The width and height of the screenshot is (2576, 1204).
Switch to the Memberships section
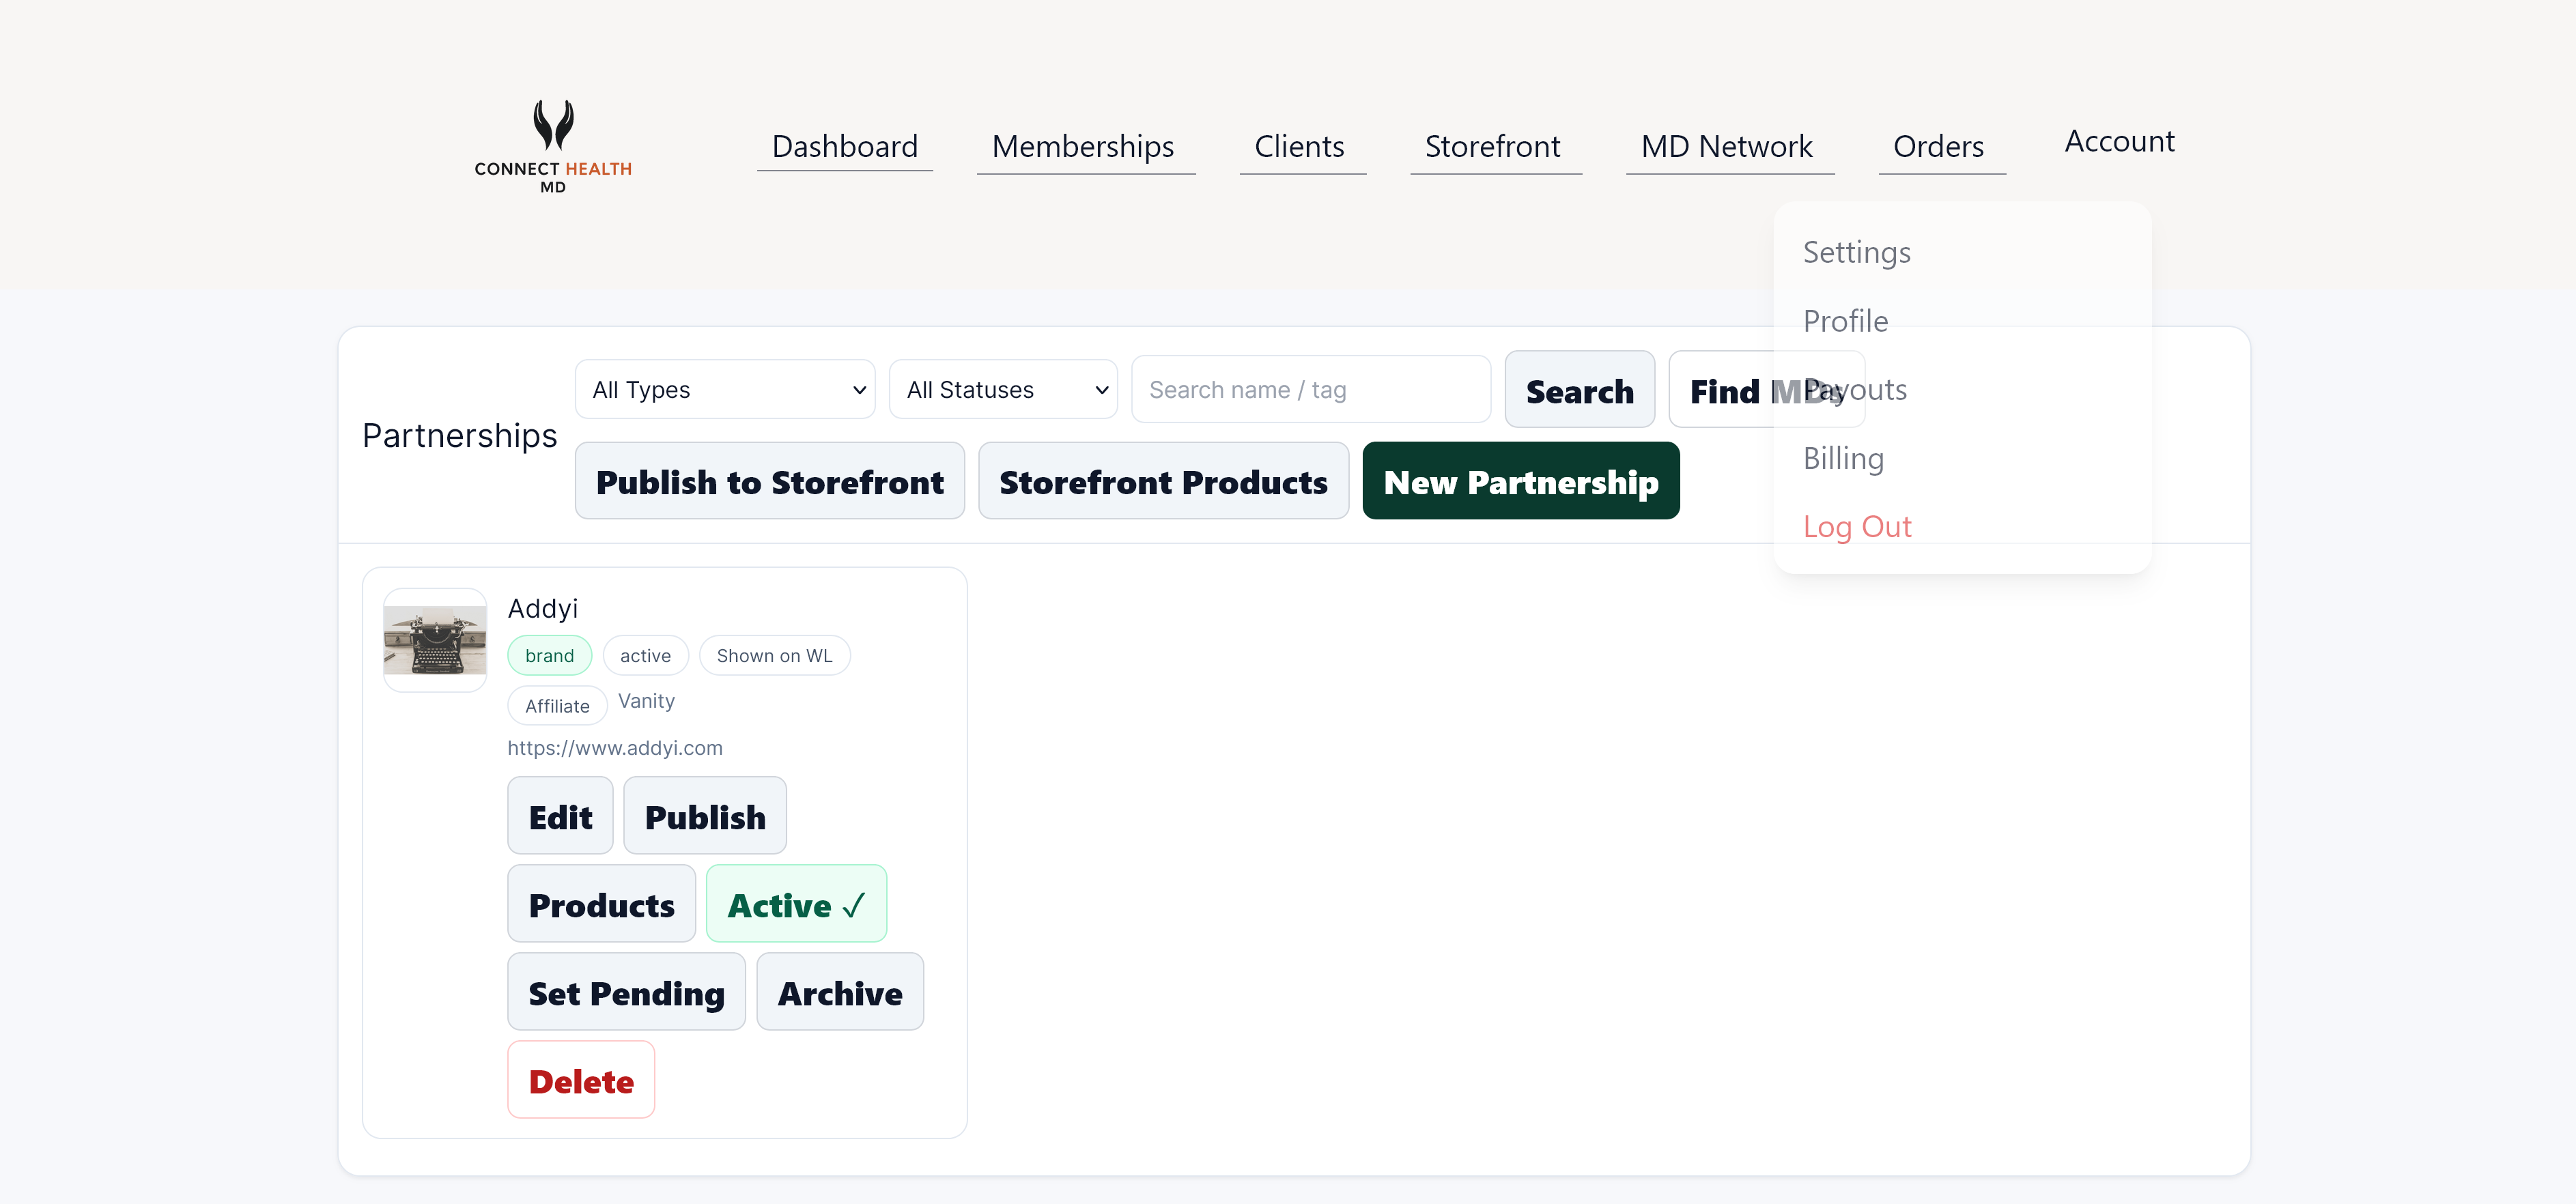(x=1083, y=146)
